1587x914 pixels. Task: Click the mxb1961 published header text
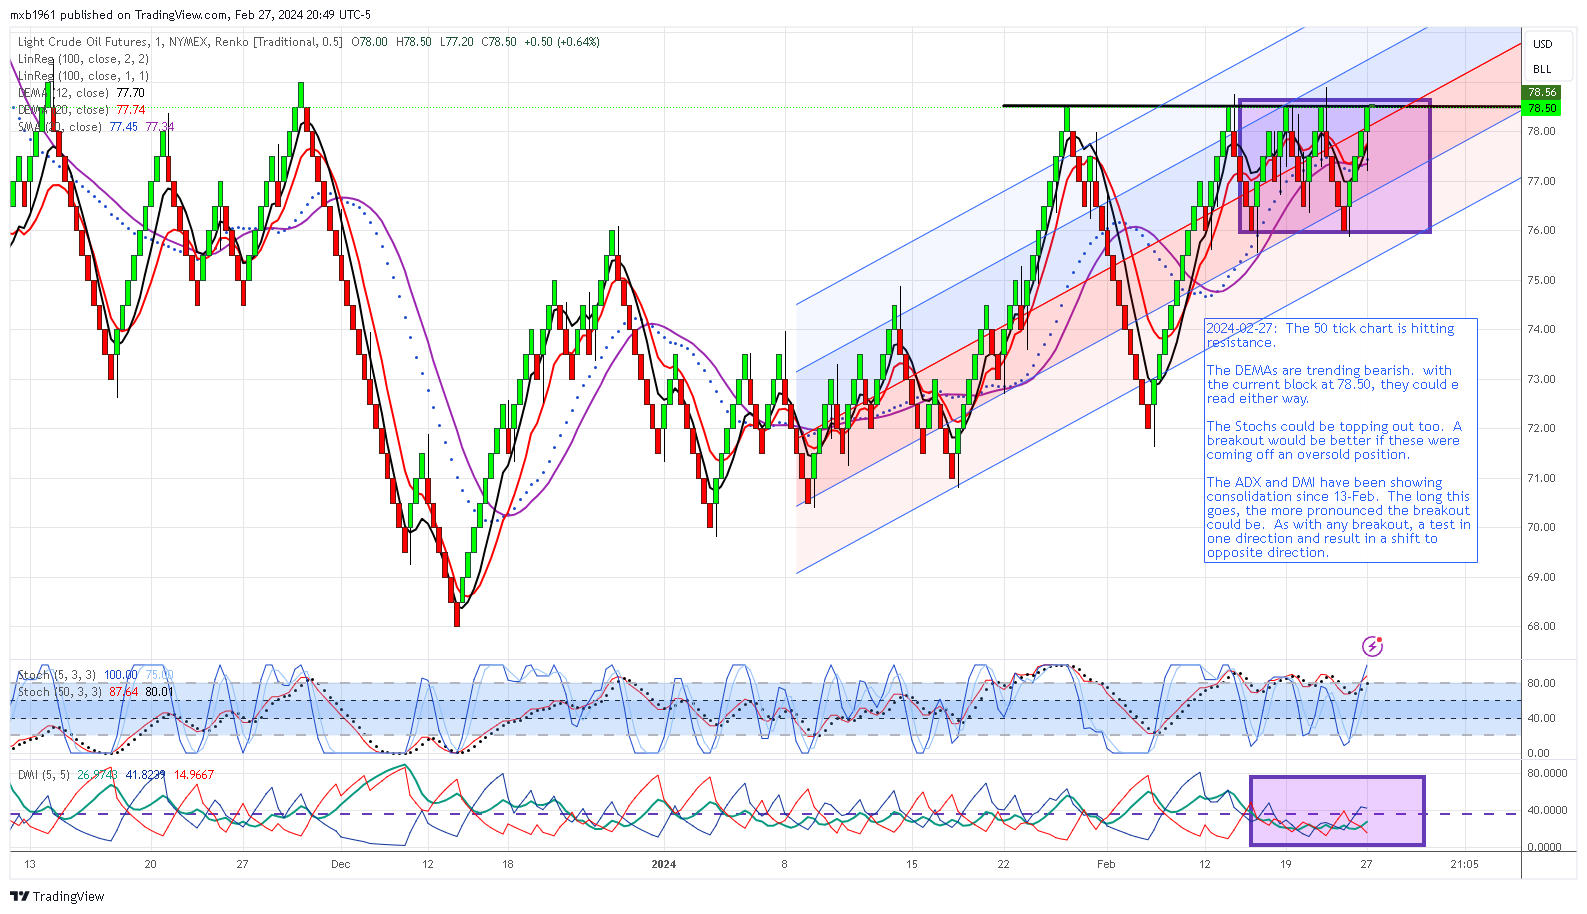[x=191, y=15]
